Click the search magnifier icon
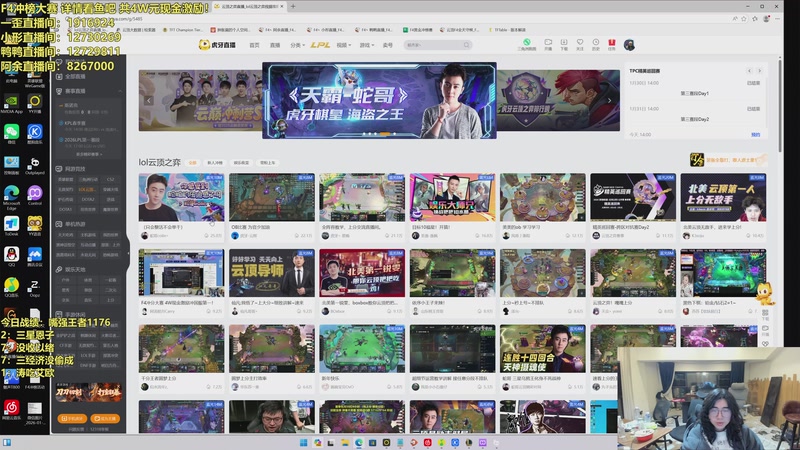 [x=466, y=45]
